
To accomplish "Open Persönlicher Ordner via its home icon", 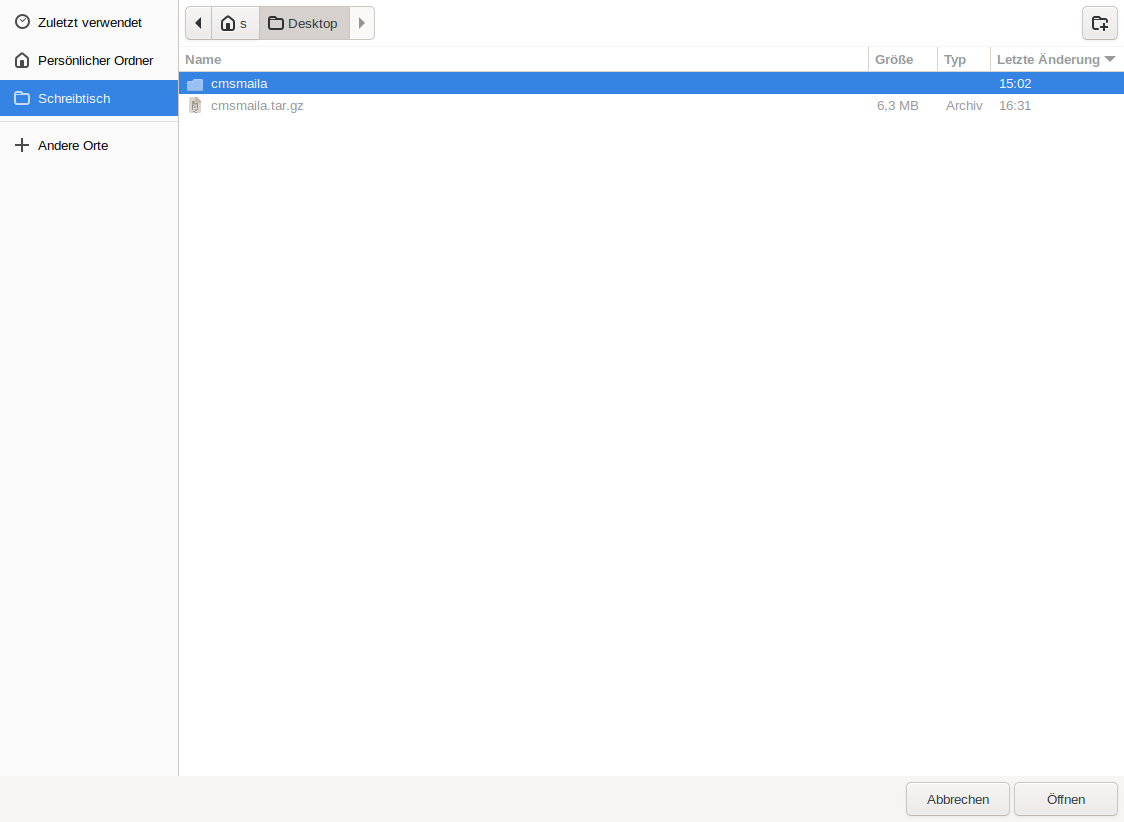I will click(22, 61).
